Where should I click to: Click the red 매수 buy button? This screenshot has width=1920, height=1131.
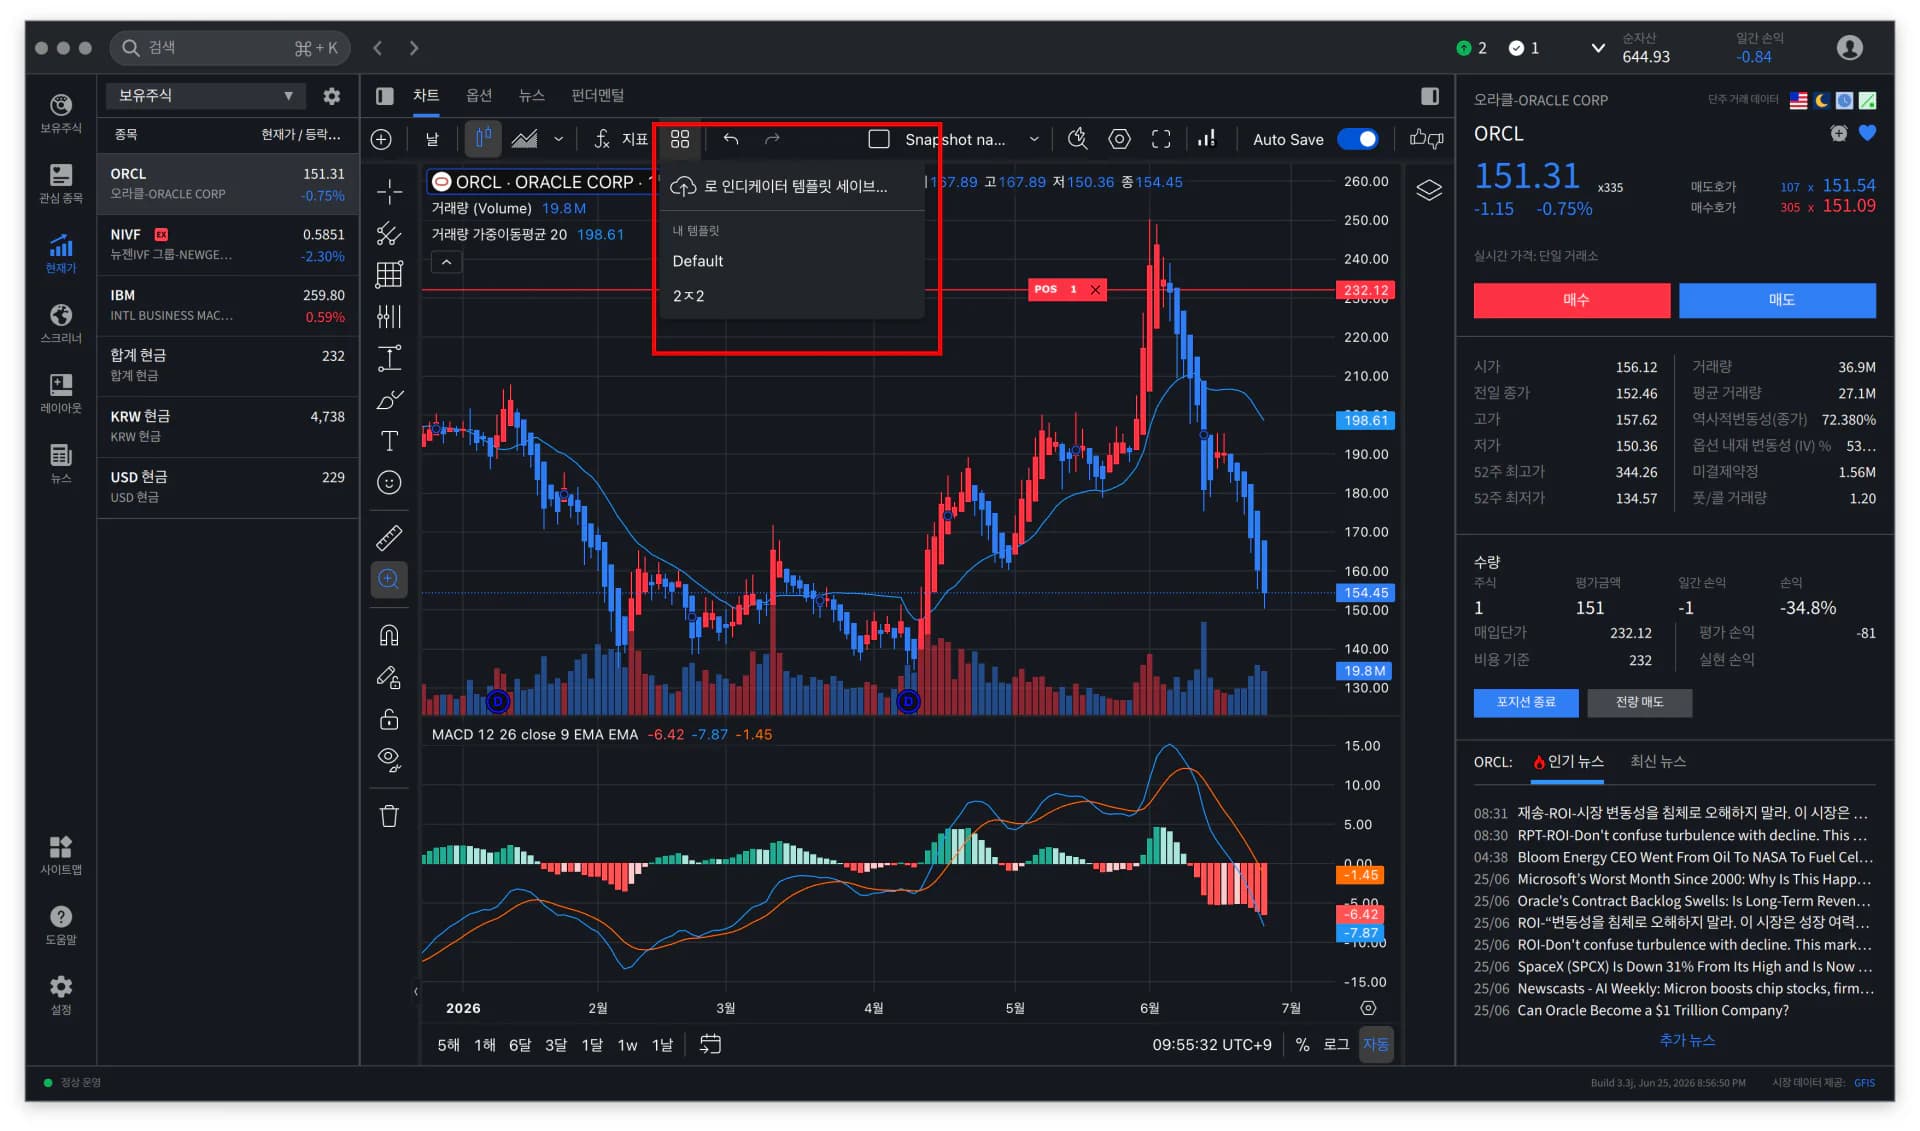[x=1571, y=300]
